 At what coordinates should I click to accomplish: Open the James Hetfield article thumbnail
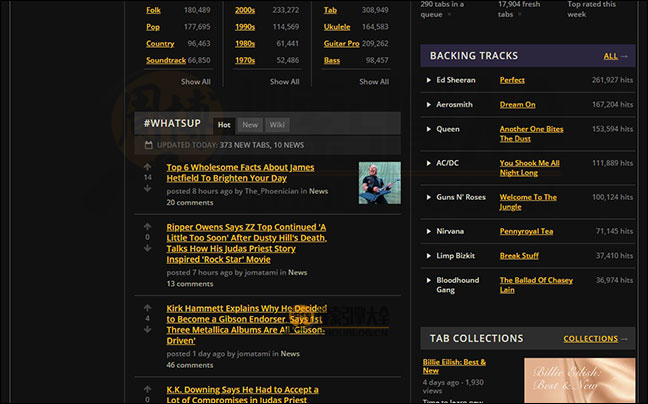point(379,183)
